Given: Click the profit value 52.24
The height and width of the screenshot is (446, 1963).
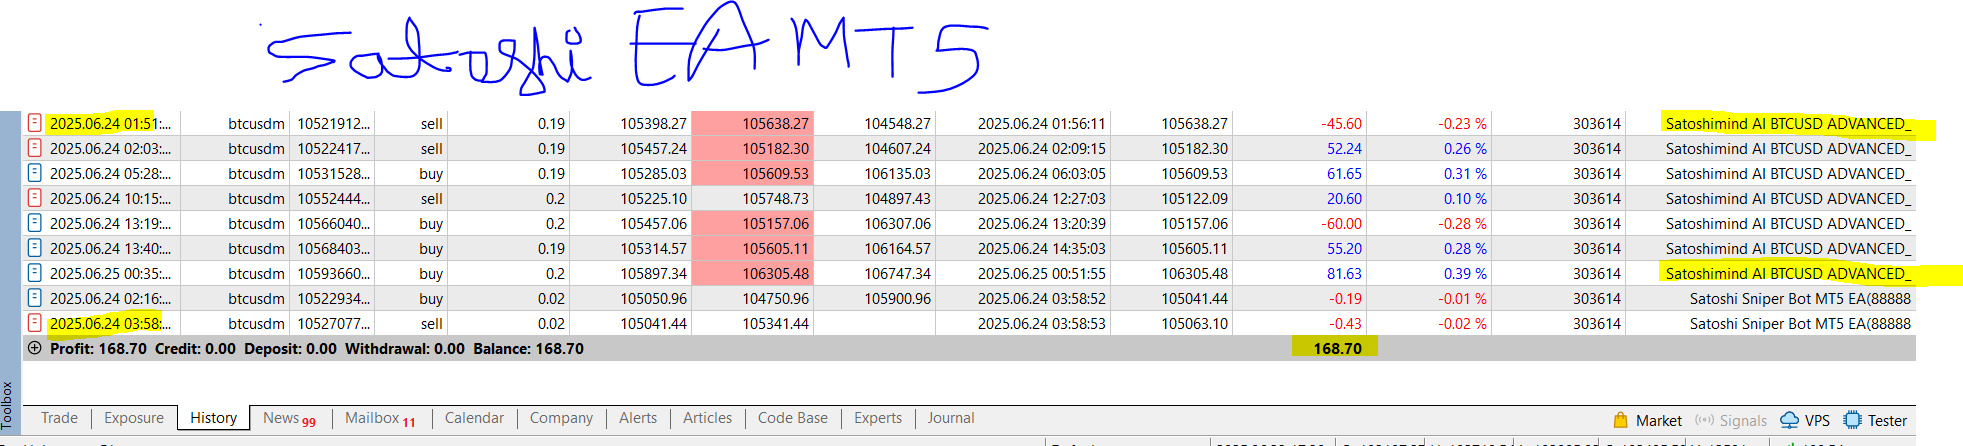Looking at the screenshot, I should (1344, 149).
